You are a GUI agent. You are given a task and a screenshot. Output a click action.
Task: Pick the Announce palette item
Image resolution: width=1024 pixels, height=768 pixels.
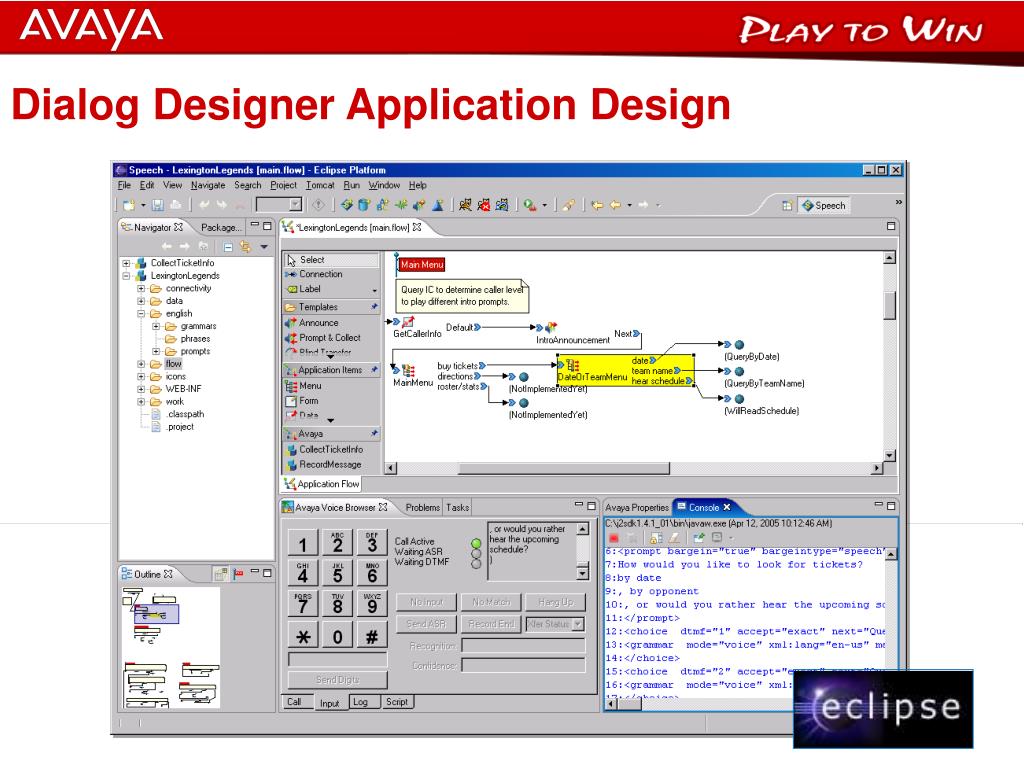click(x=331, y=323)
